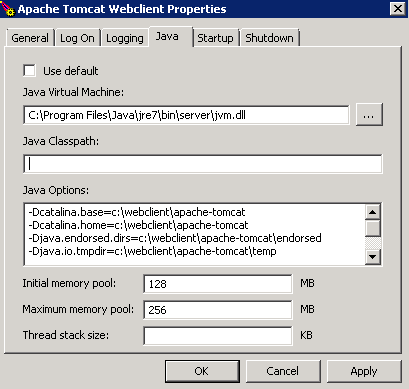Focus the Thread stack size field
The height and width of the screenshot is (389, 409).
pos(218,336)
